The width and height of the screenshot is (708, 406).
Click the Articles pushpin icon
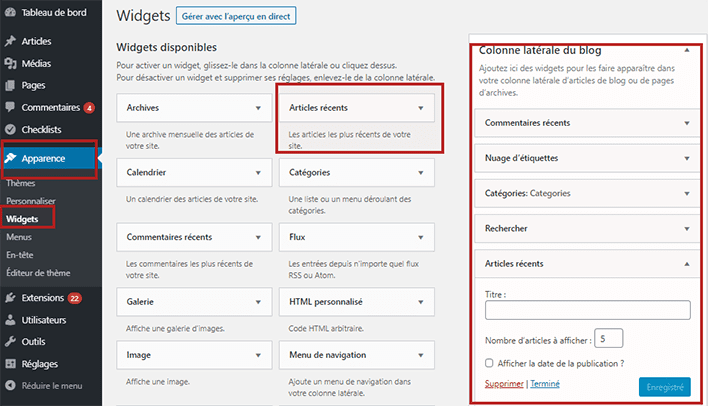10,41
